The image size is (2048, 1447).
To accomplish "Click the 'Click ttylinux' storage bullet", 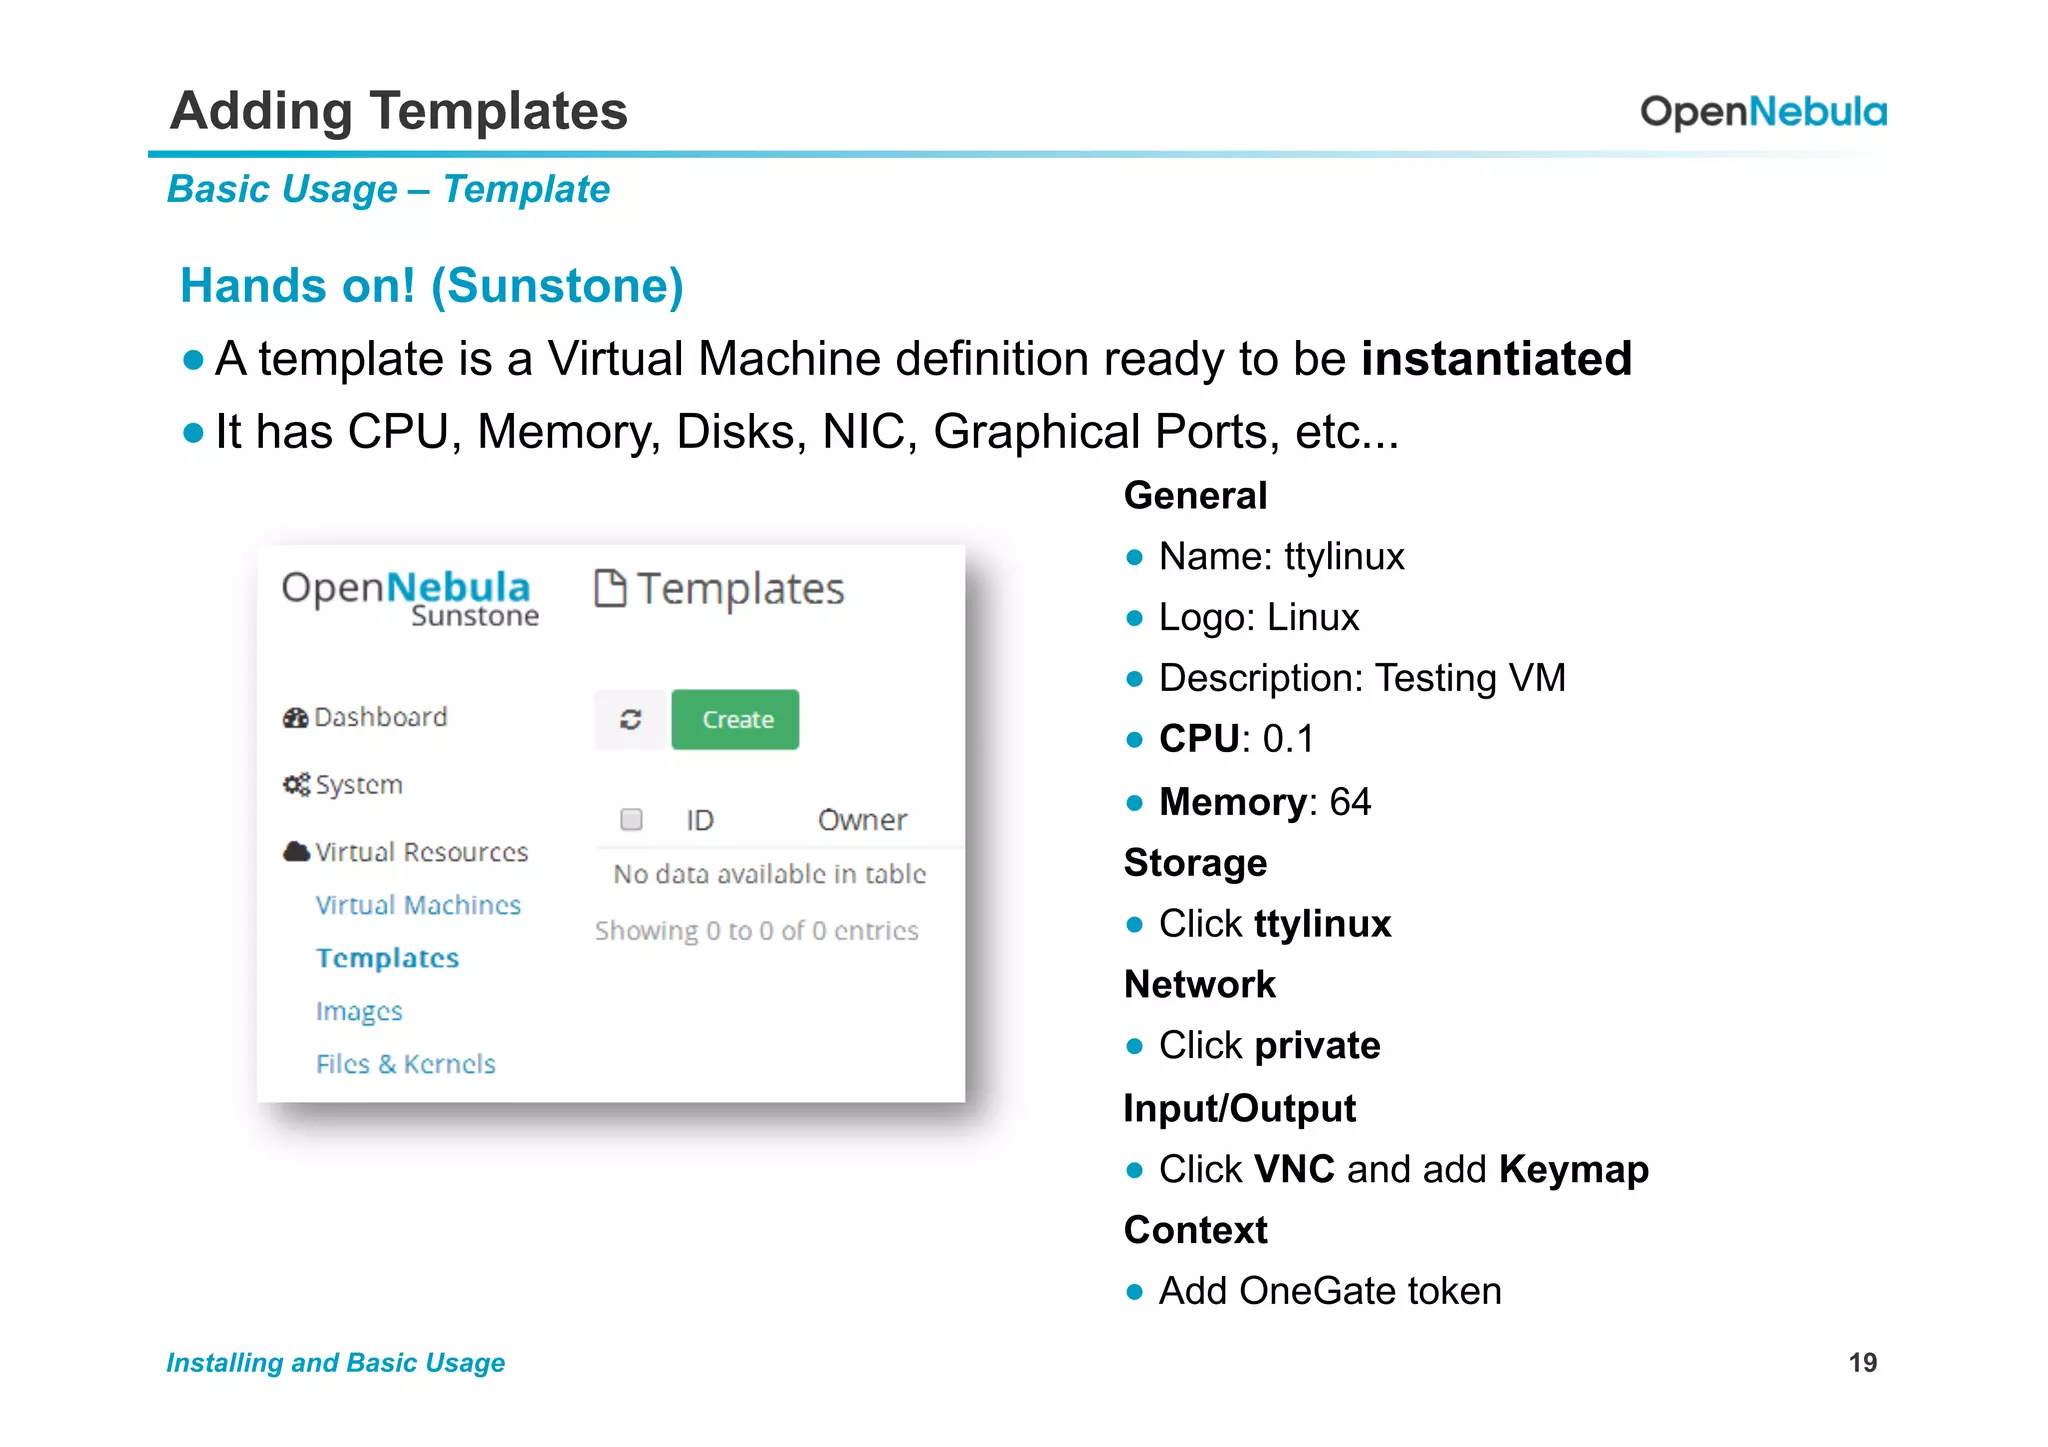I will [1275, 924].
